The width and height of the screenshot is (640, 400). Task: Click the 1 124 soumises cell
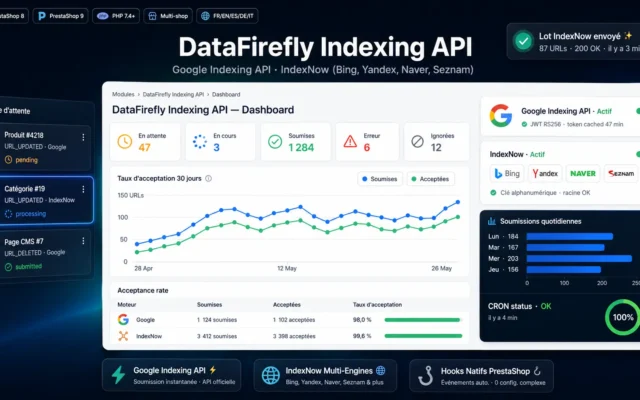point(217,320)
